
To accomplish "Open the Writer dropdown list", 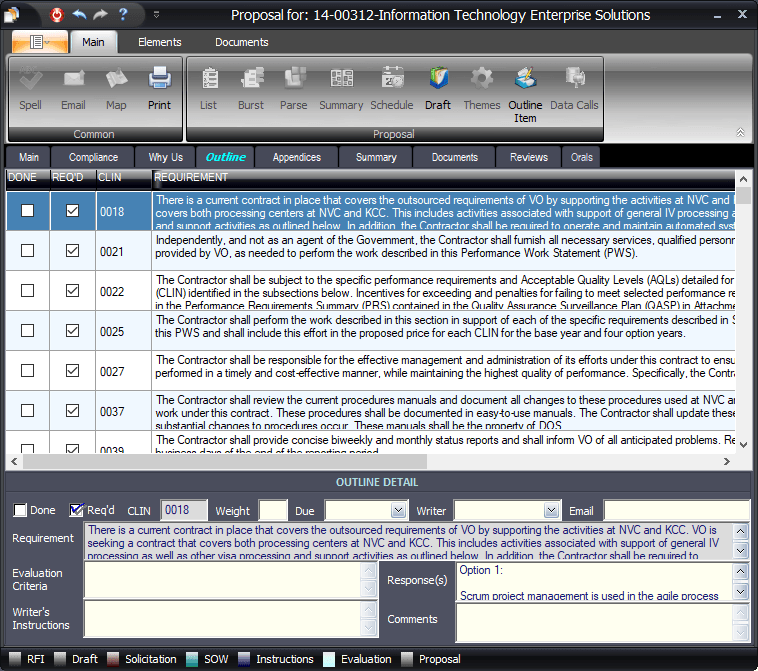I will pos(551,511).
